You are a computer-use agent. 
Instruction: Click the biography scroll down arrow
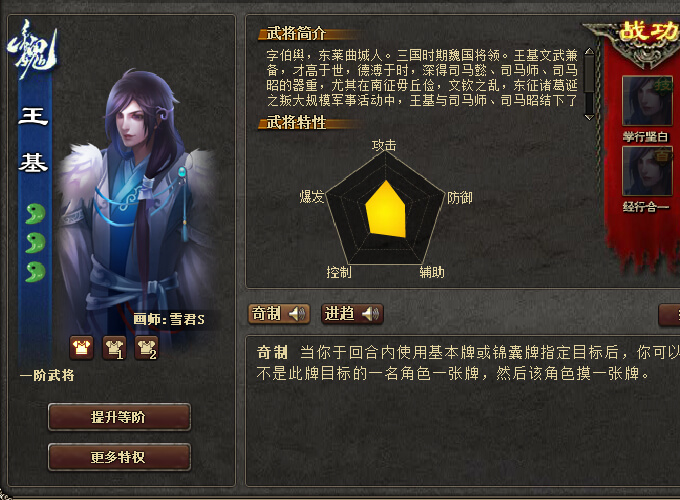pos(589,117)
